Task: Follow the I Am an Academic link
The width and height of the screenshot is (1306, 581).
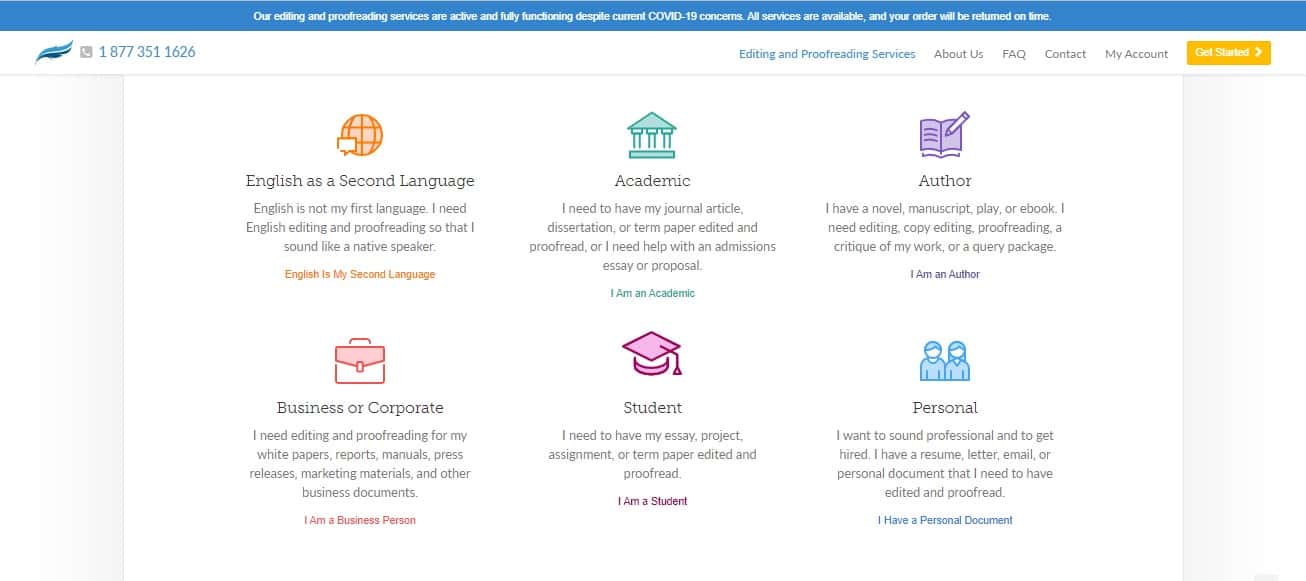Action: tap(652, 293)
